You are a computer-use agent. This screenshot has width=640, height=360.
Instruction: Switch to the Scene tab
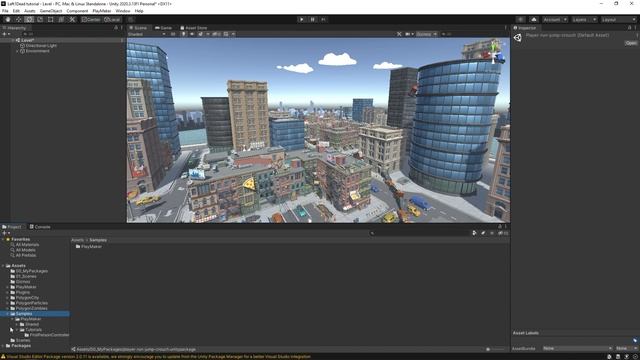pyautogui.click(x=138, y=28)
